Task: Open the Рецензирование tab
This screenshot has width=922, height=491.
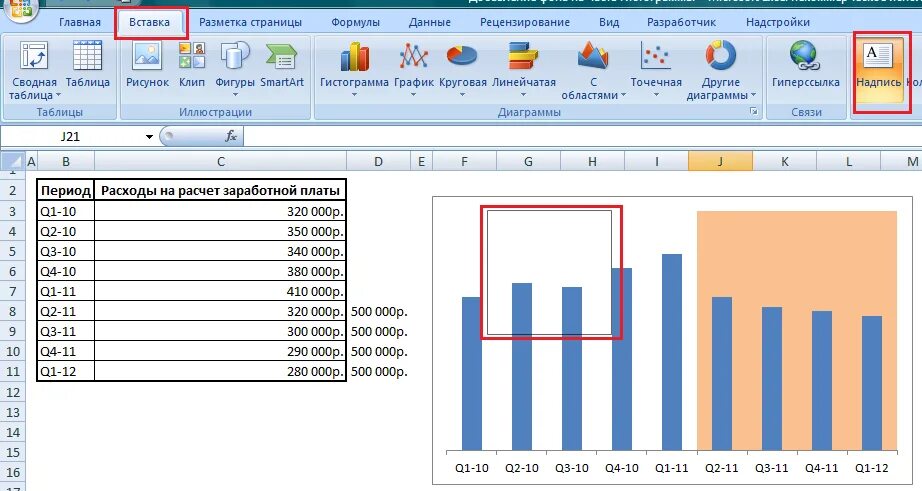Action: click(525, 22)
